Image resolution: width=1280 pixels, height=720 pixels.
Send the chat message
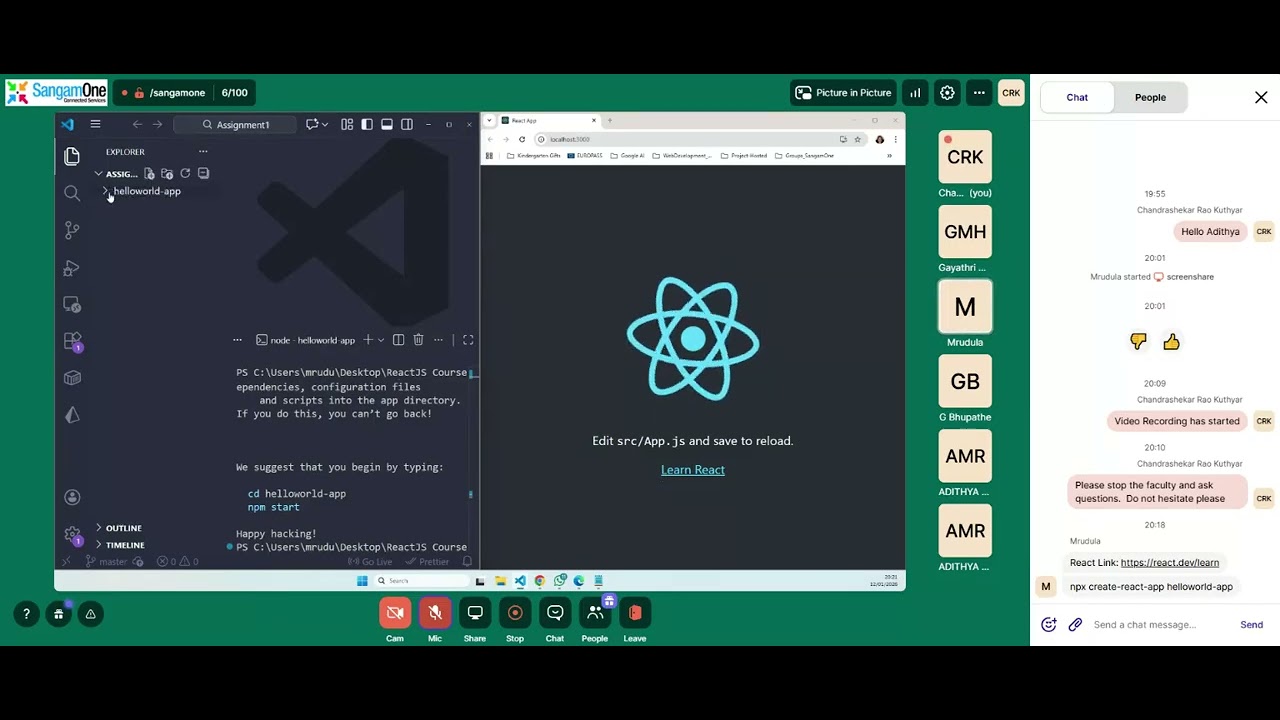pos(1252,625)
